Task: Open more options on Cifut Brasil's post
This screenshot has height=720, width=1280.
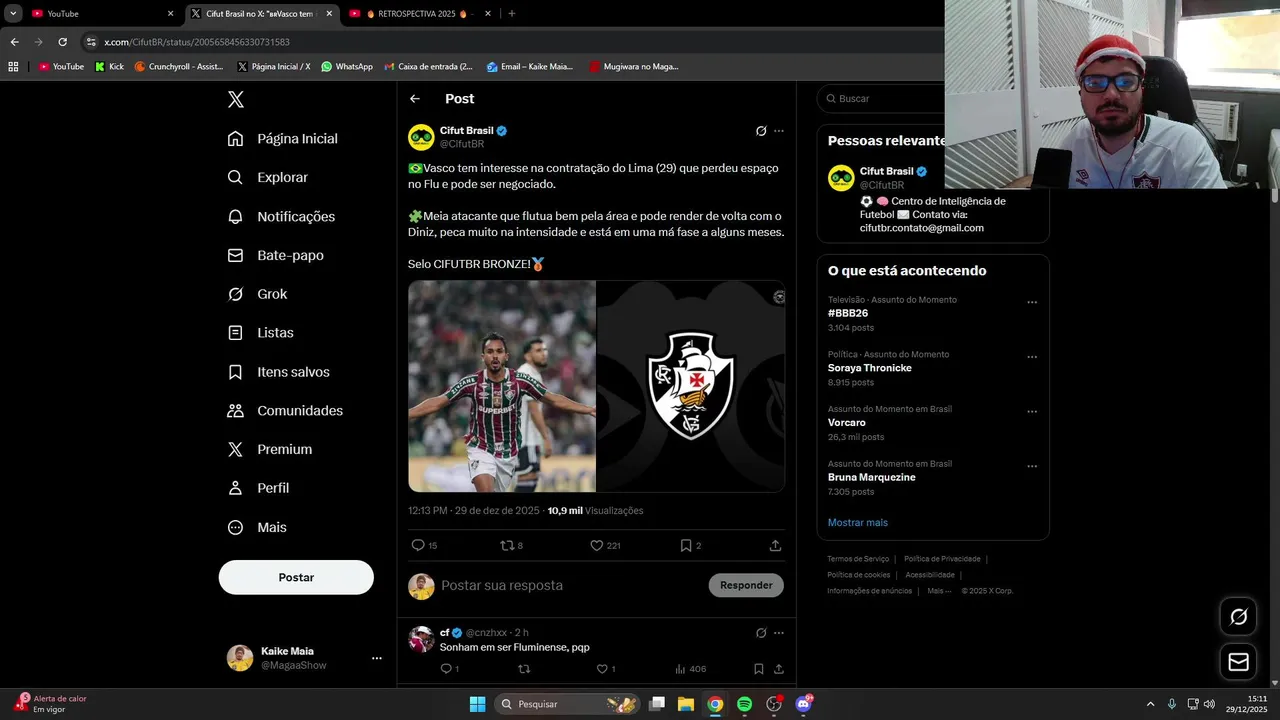Action: click(x=779, y=131)
